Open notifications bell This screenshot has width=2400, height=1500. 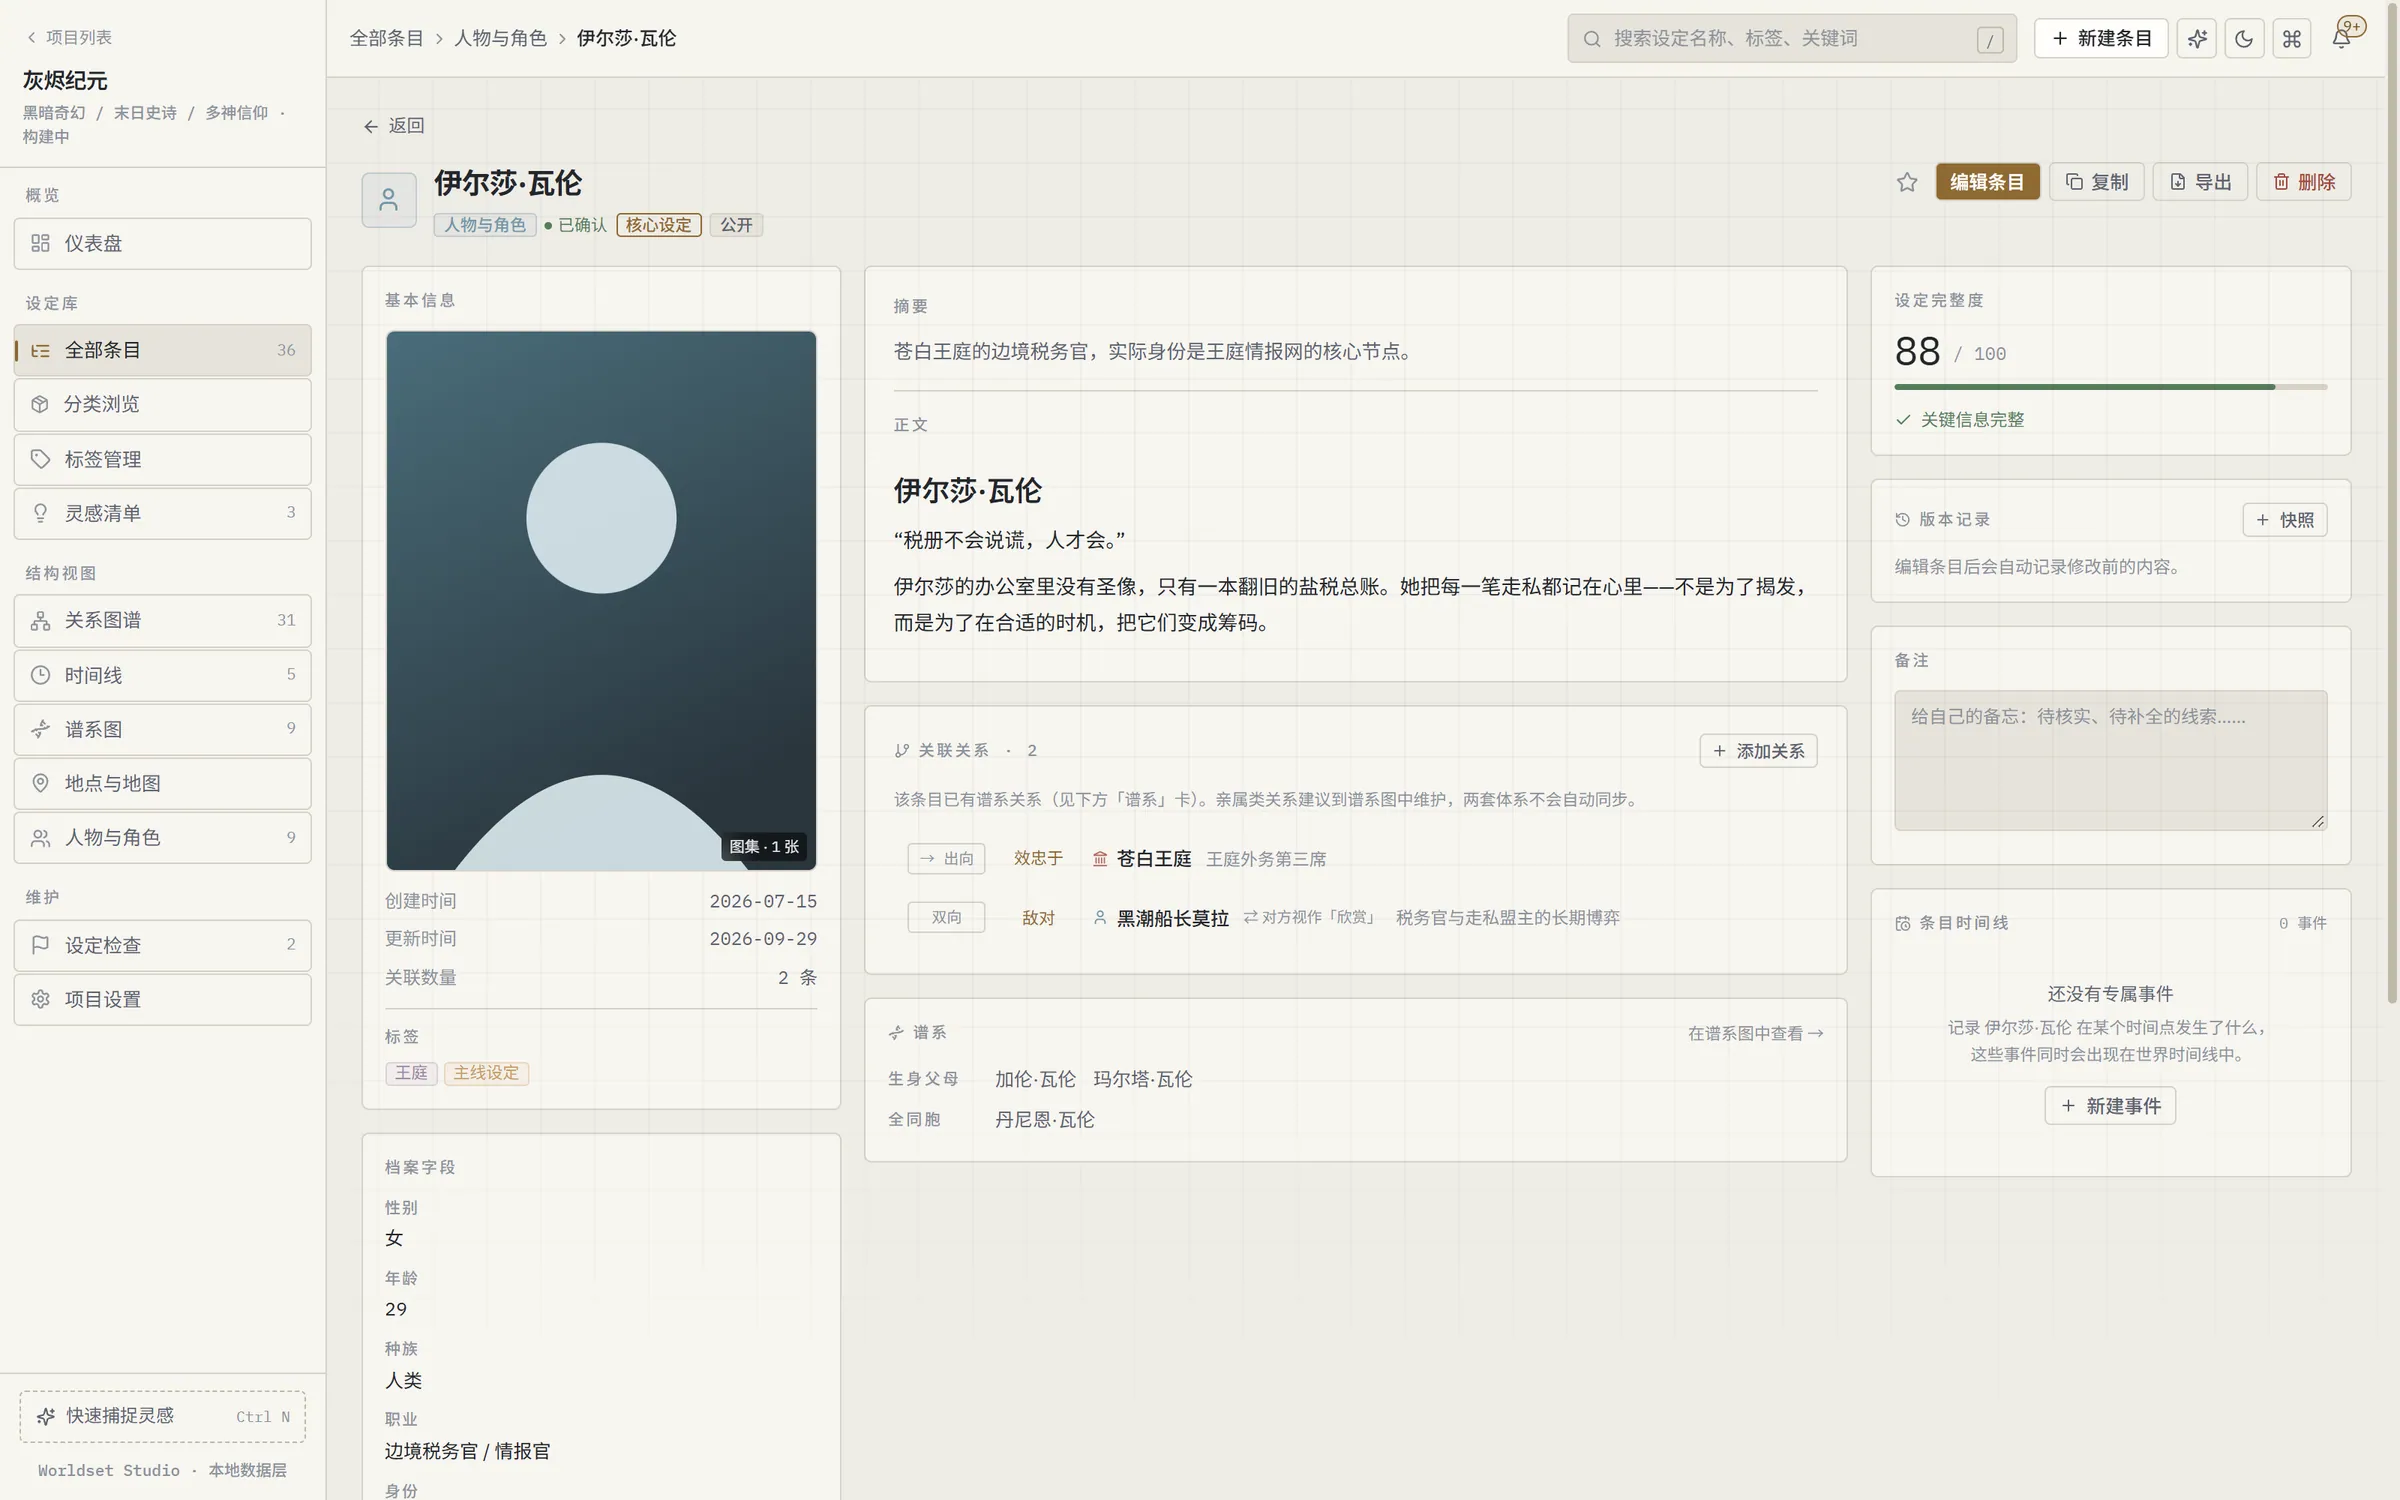click(2342, 37)
